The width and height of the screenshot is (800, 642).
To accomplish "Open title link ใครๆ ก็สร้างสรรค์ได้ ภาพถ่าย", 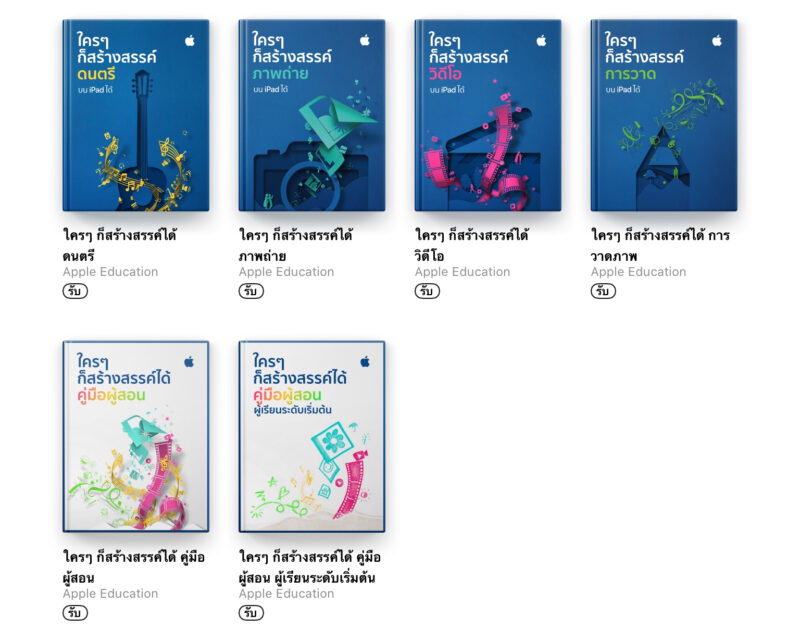I will (295, 245).
